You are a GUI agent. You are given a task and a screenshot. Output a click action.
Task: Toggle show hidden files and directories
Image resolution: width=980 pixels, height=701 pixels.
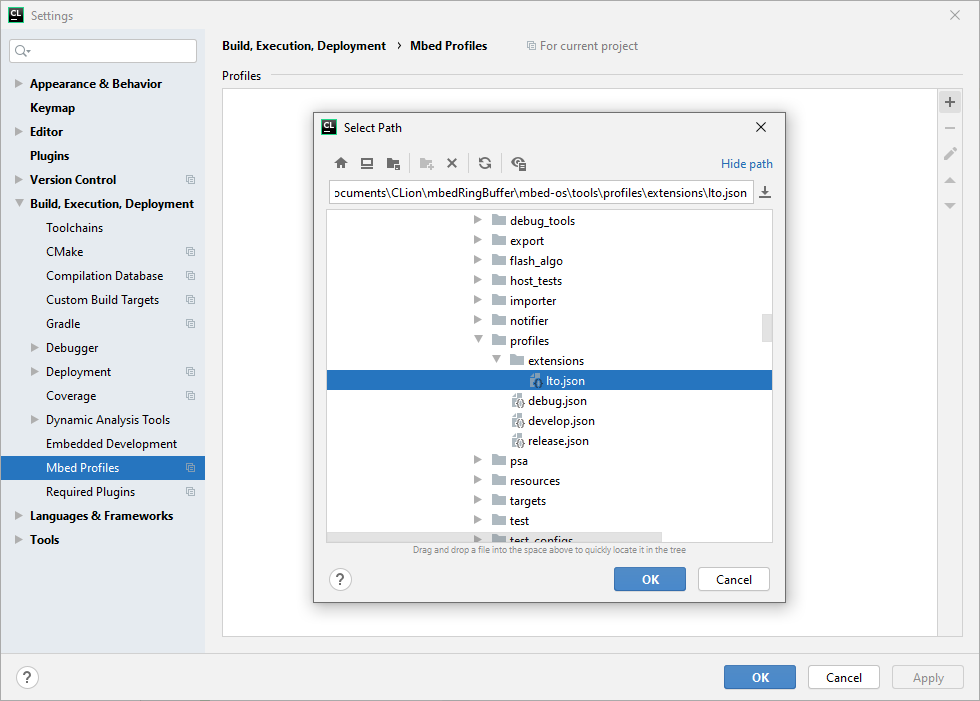click(518, 163)
